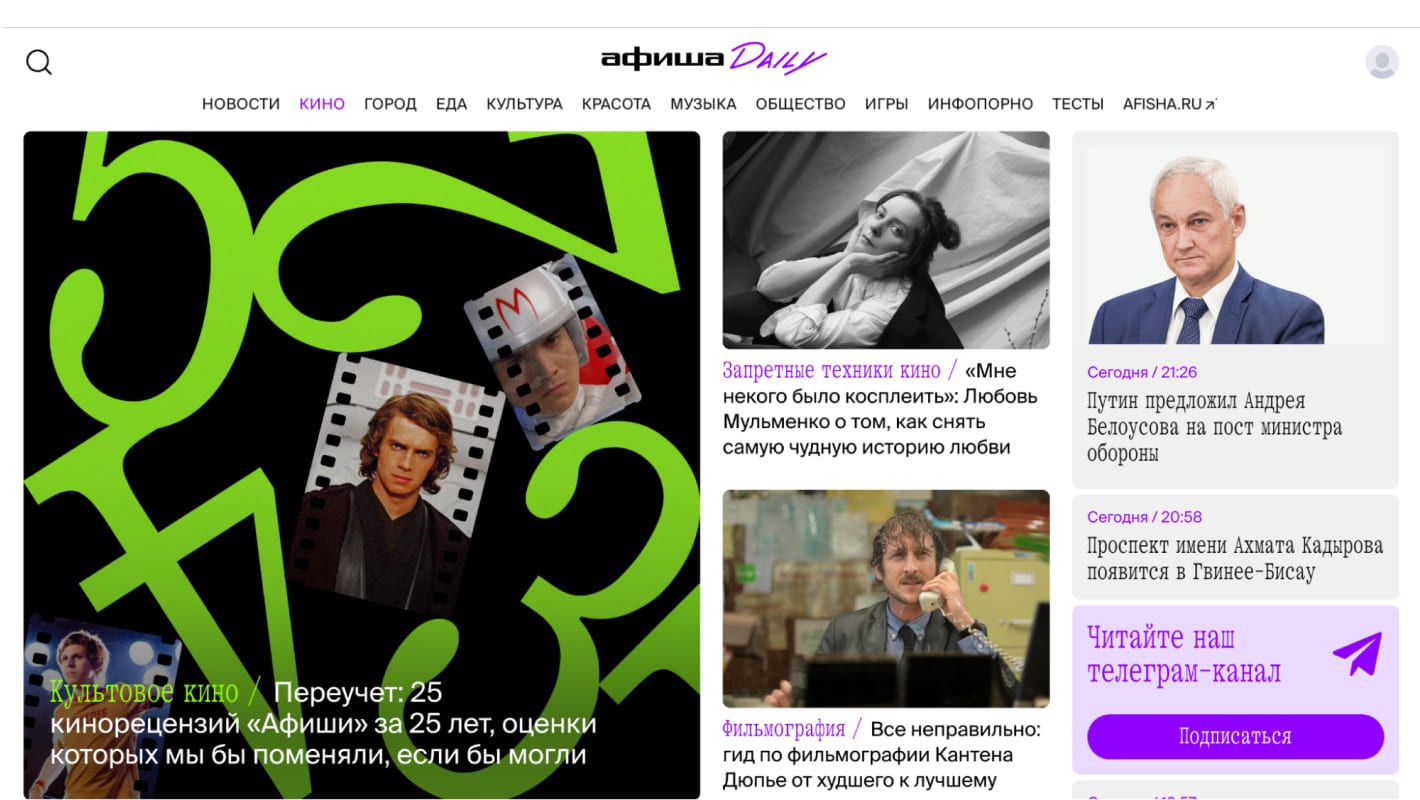Open the ТЕСТЫ section
The image size is (1420, 800).
click(x=1078, y=104)
